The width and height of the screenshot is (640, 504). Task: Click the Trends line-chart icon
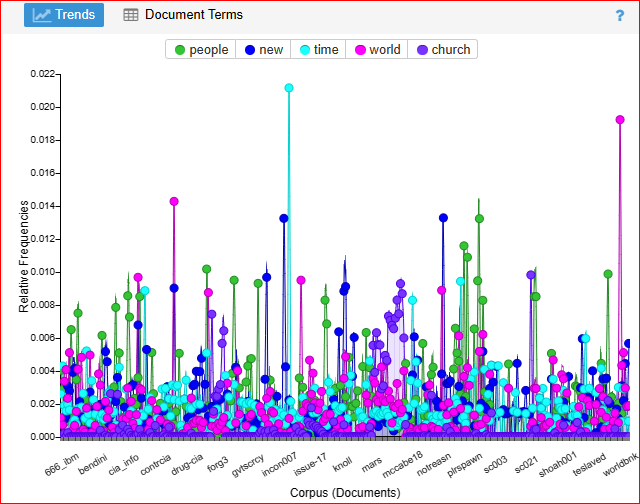[x=42, y=15]
